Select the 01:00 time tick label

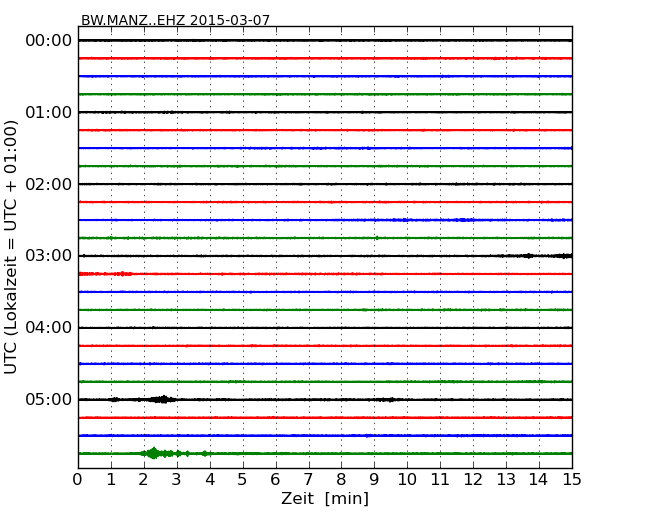(48, 112)
